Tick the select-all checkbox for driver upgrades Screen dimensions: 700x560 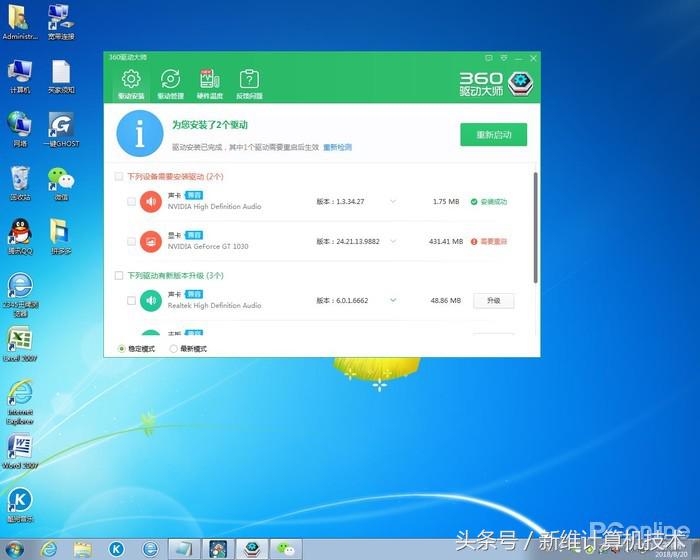coord(119,276)
